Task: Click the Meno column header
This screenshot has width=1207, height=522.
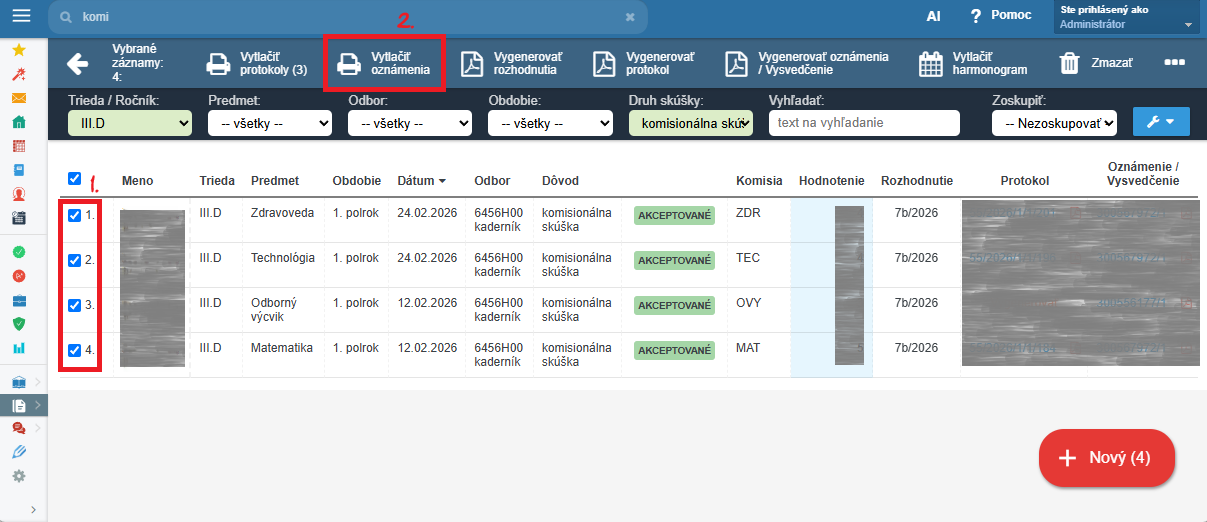Action: [137, 181]
